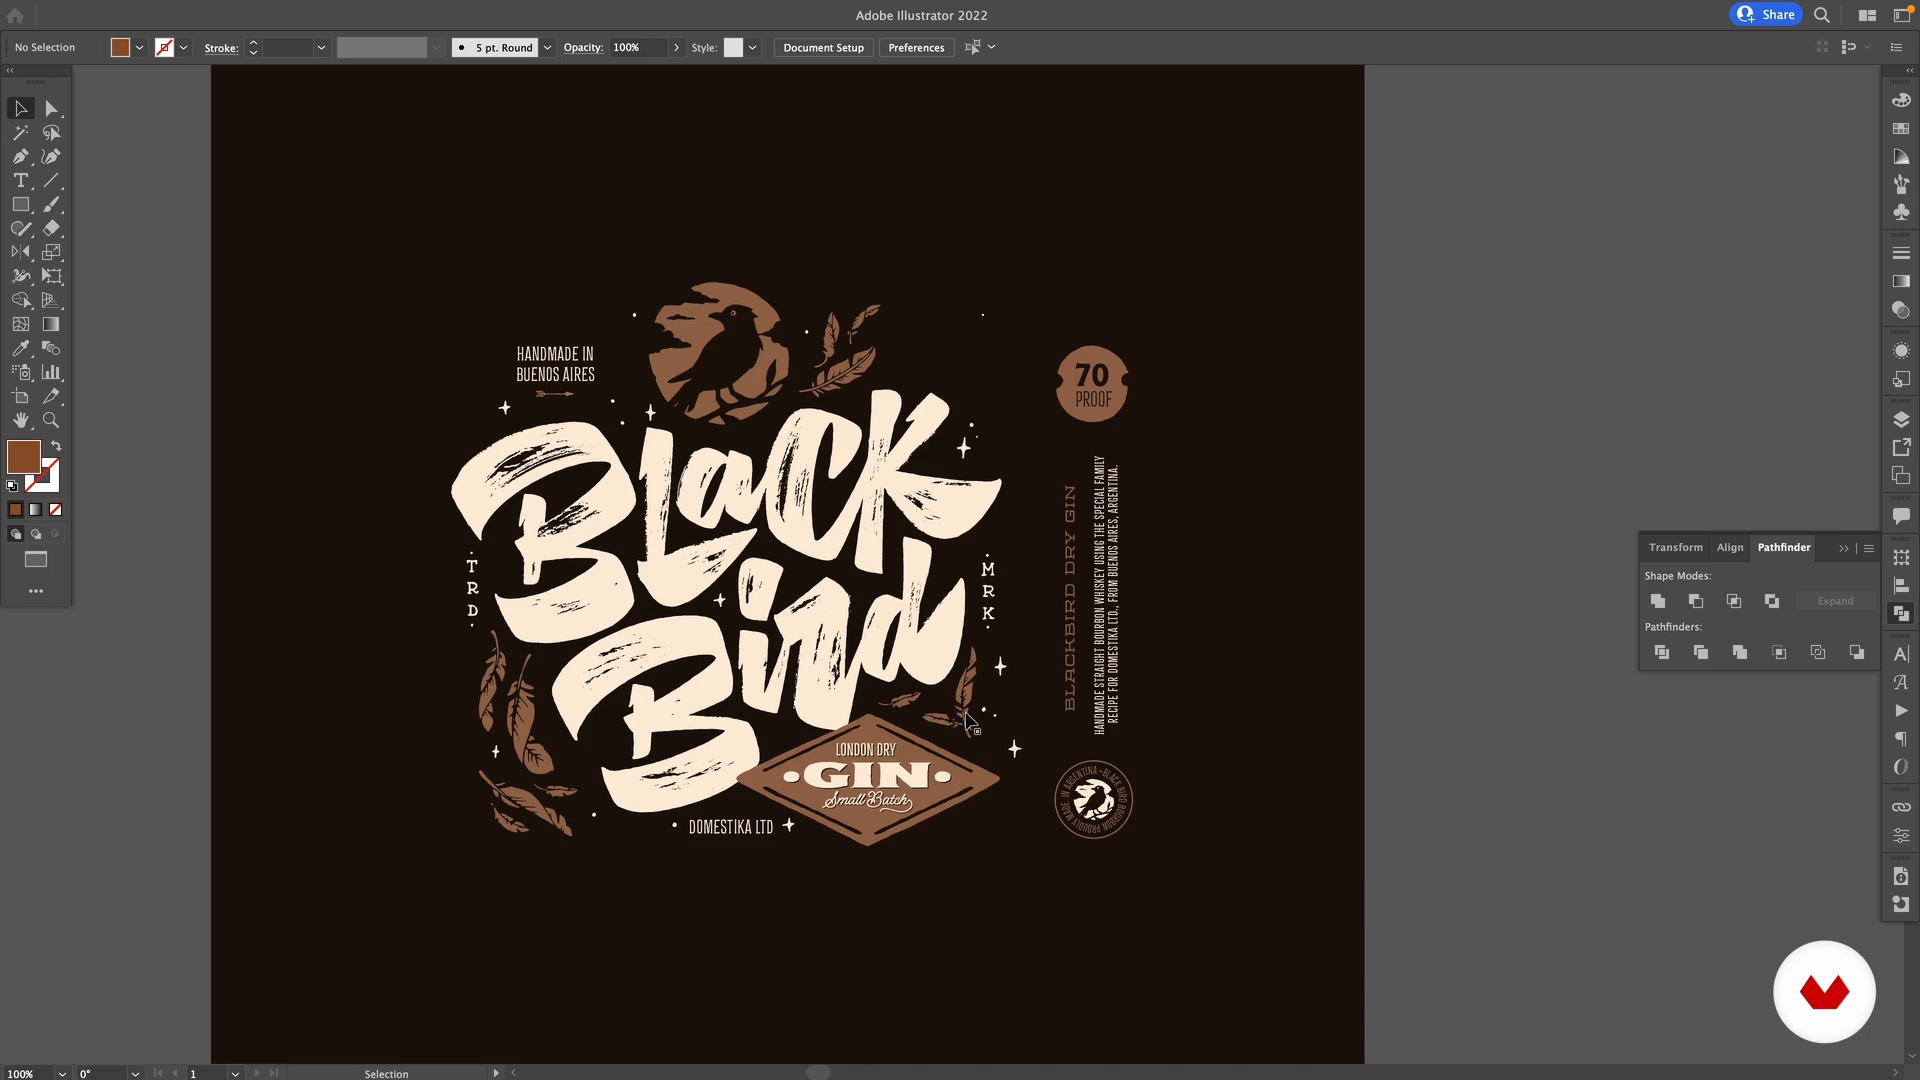Open brush definition dropdown next to 5 pt. Round
This screenshot has width=1920, height=1080.
[x=547, y=47]
